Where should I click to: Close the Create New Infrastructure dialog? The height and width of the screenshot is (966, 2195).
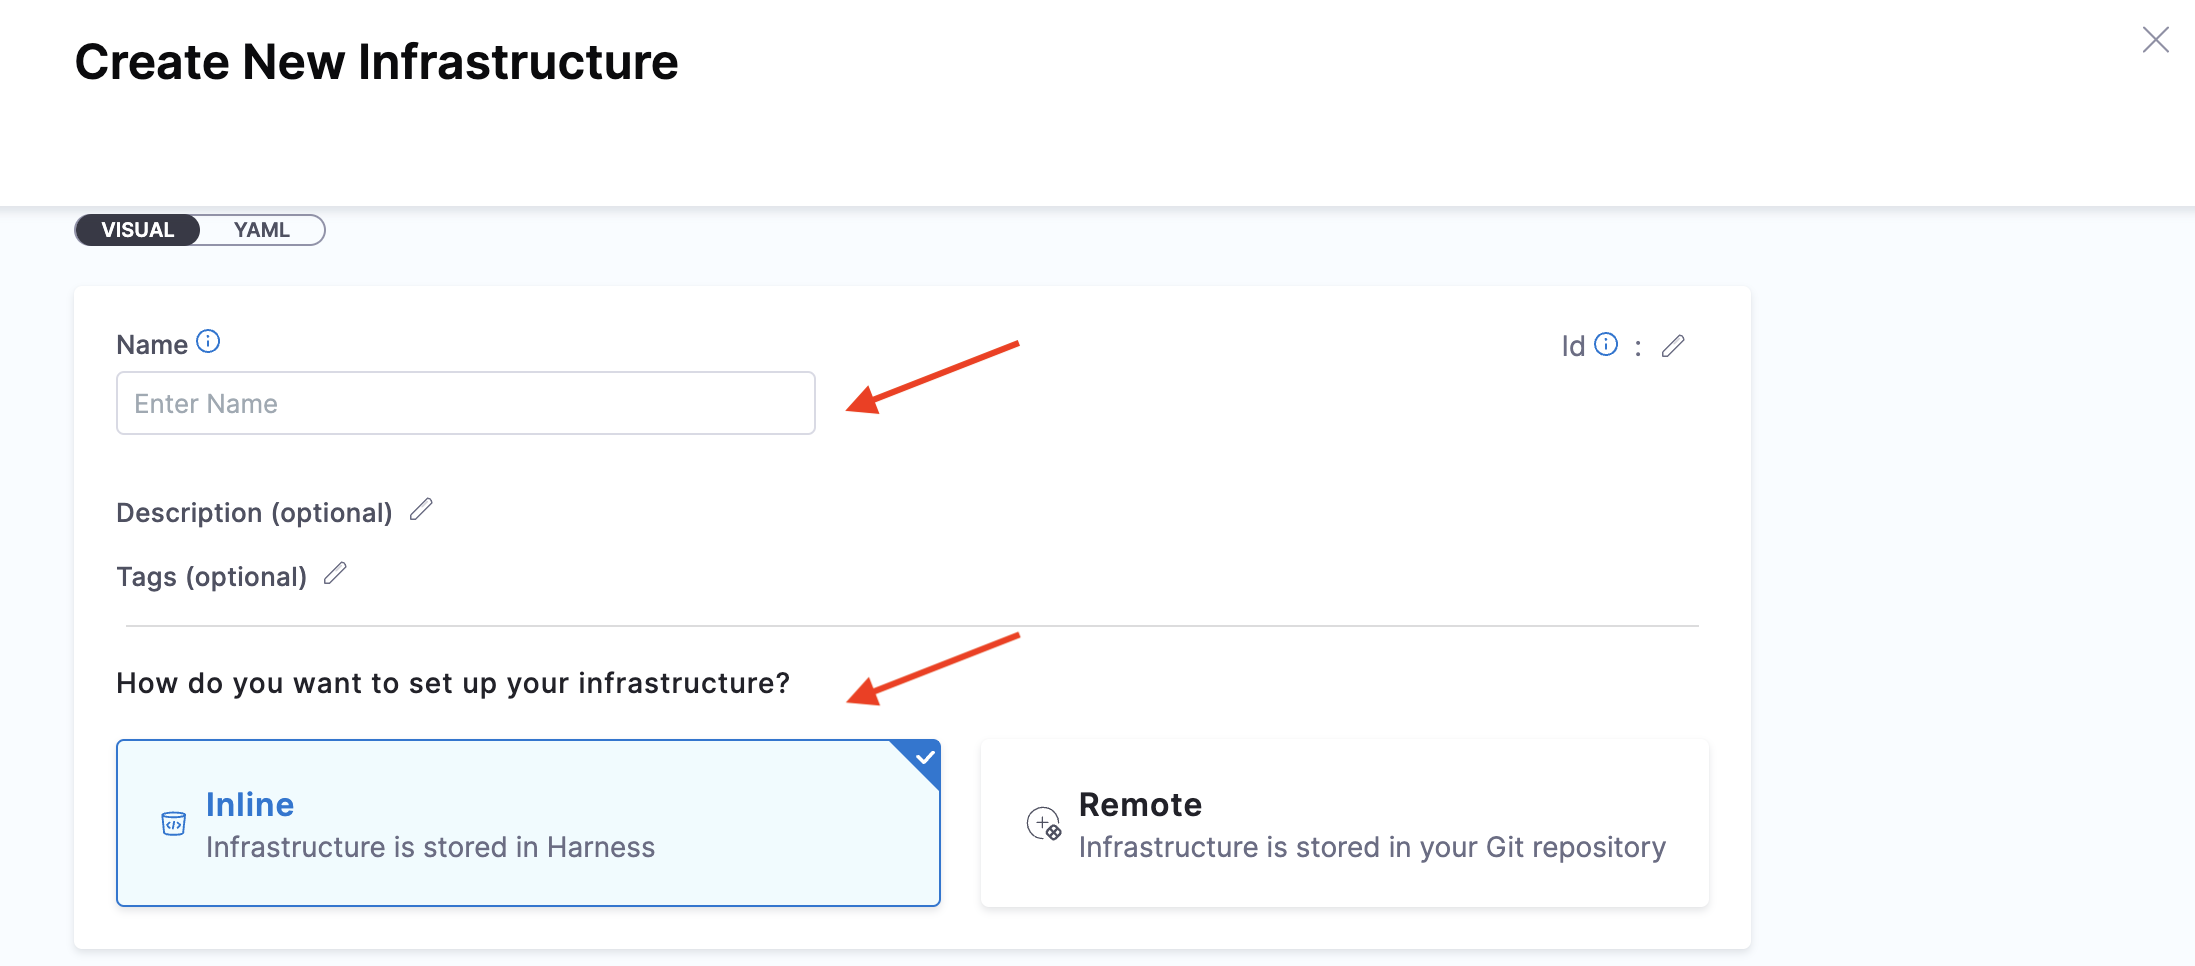(x=2155, y=40)
